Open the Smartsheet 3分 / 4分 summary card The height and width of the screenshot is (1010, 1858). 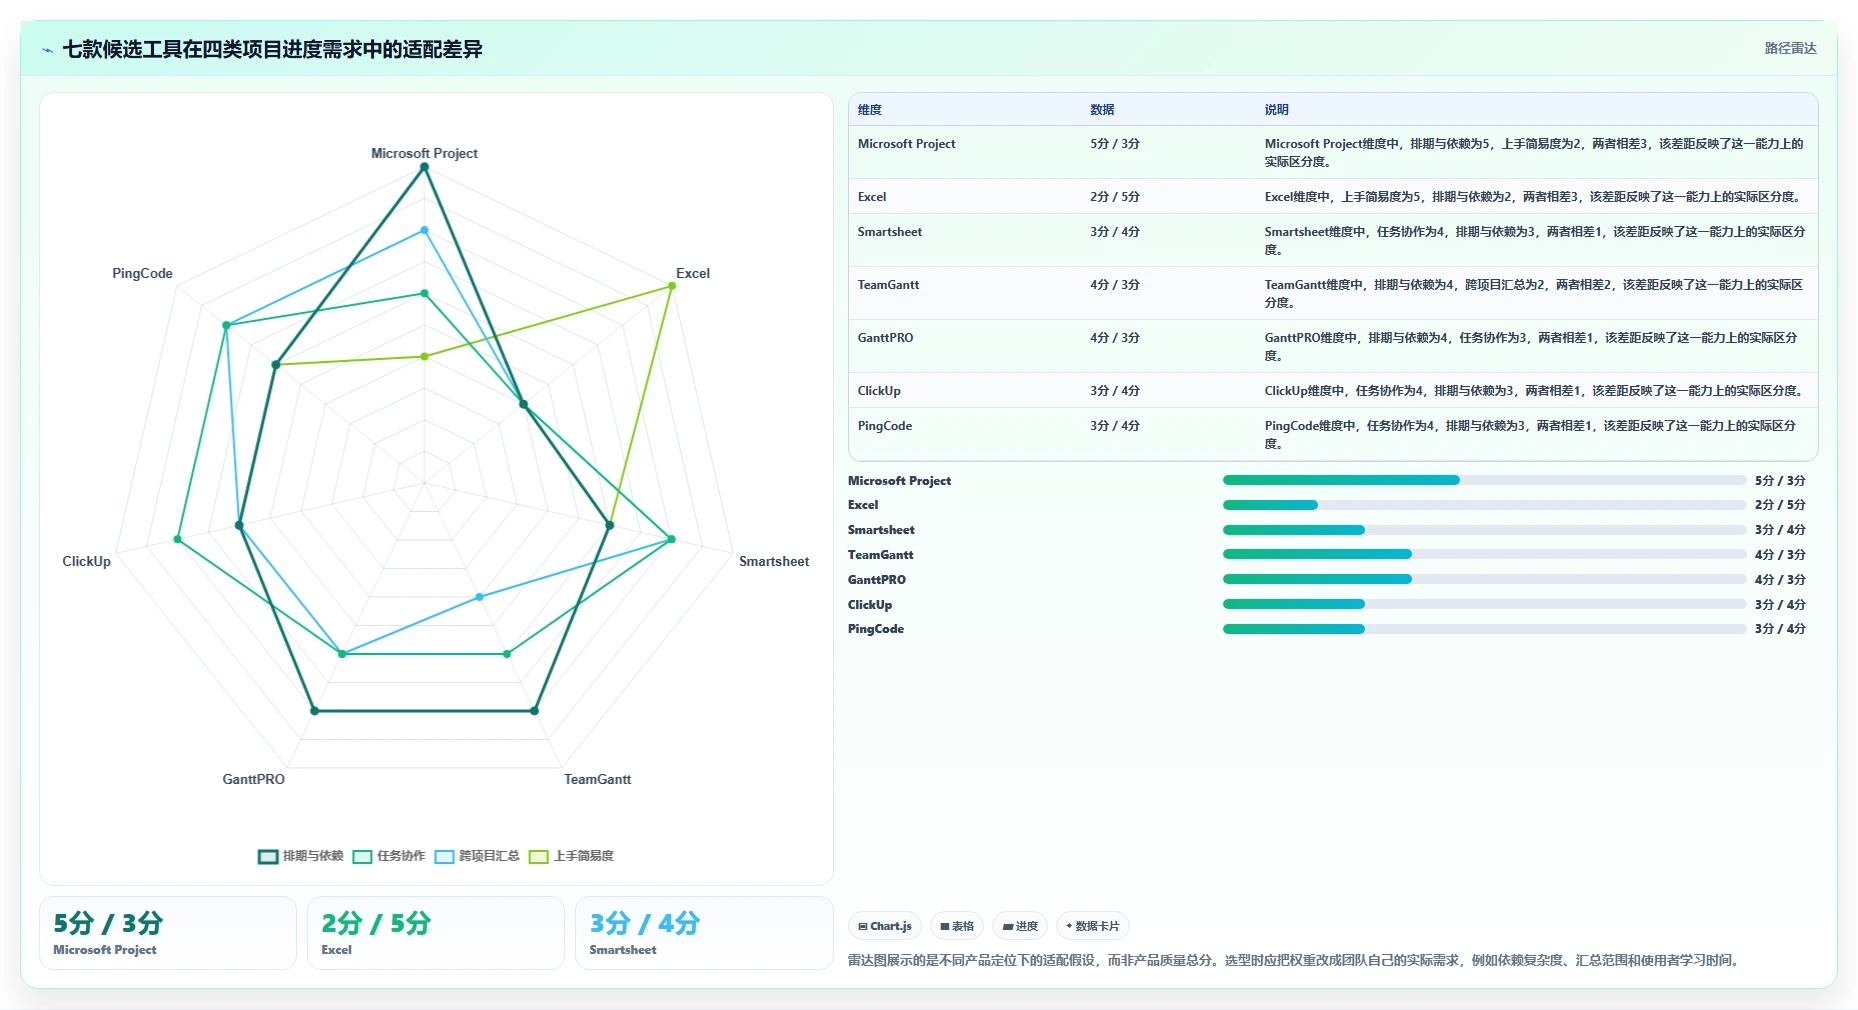tap(704, 933)
